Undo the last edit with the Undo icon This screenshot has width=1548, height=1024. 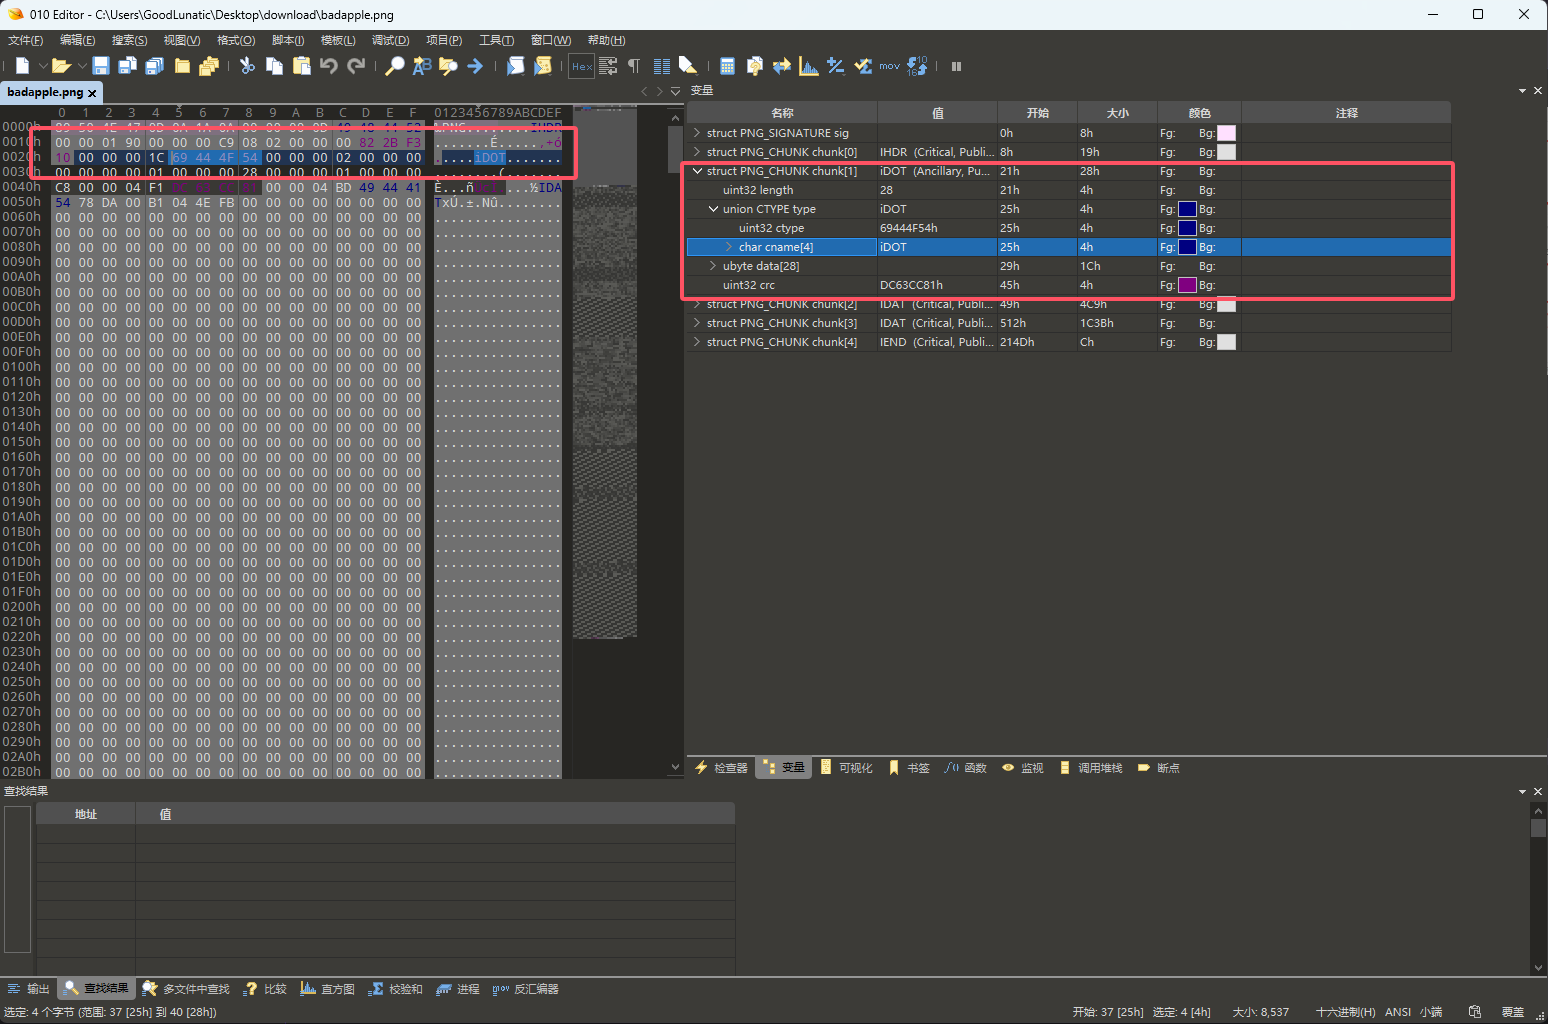pos(328,66)
